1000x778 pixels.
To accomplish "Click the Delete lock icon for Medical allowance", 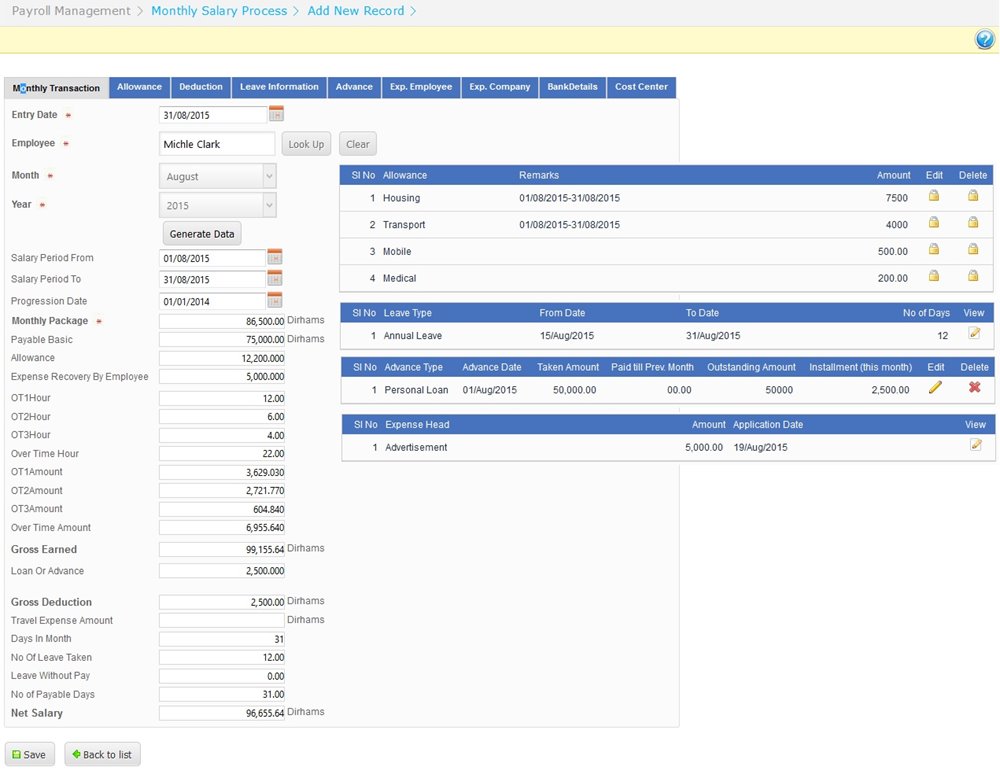I will pos(973,276).
